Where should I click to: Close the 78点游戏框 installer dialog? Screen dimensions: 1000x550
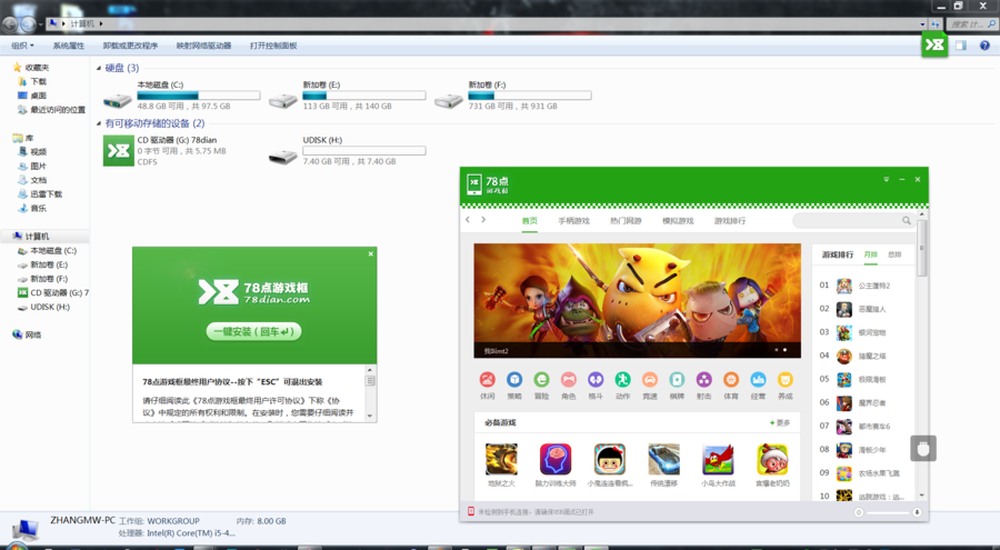coord(371,254)
